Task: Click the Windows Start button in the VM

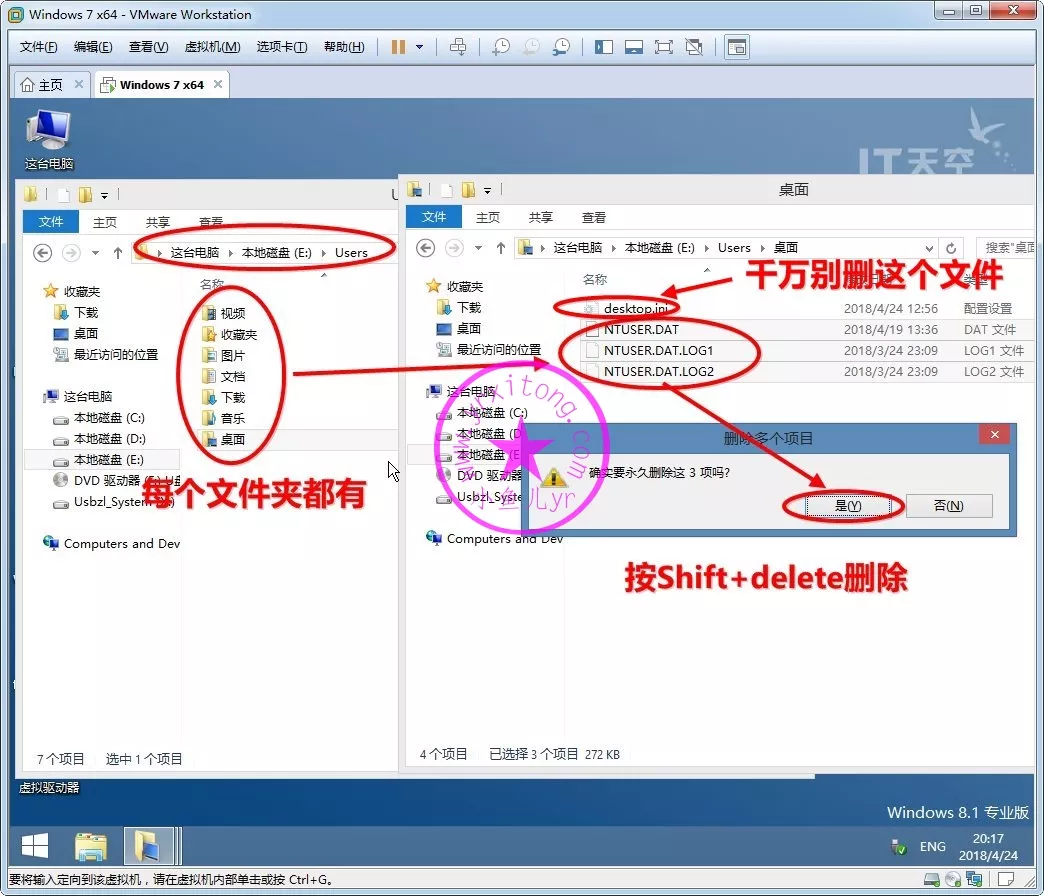Action: [35, 846]
